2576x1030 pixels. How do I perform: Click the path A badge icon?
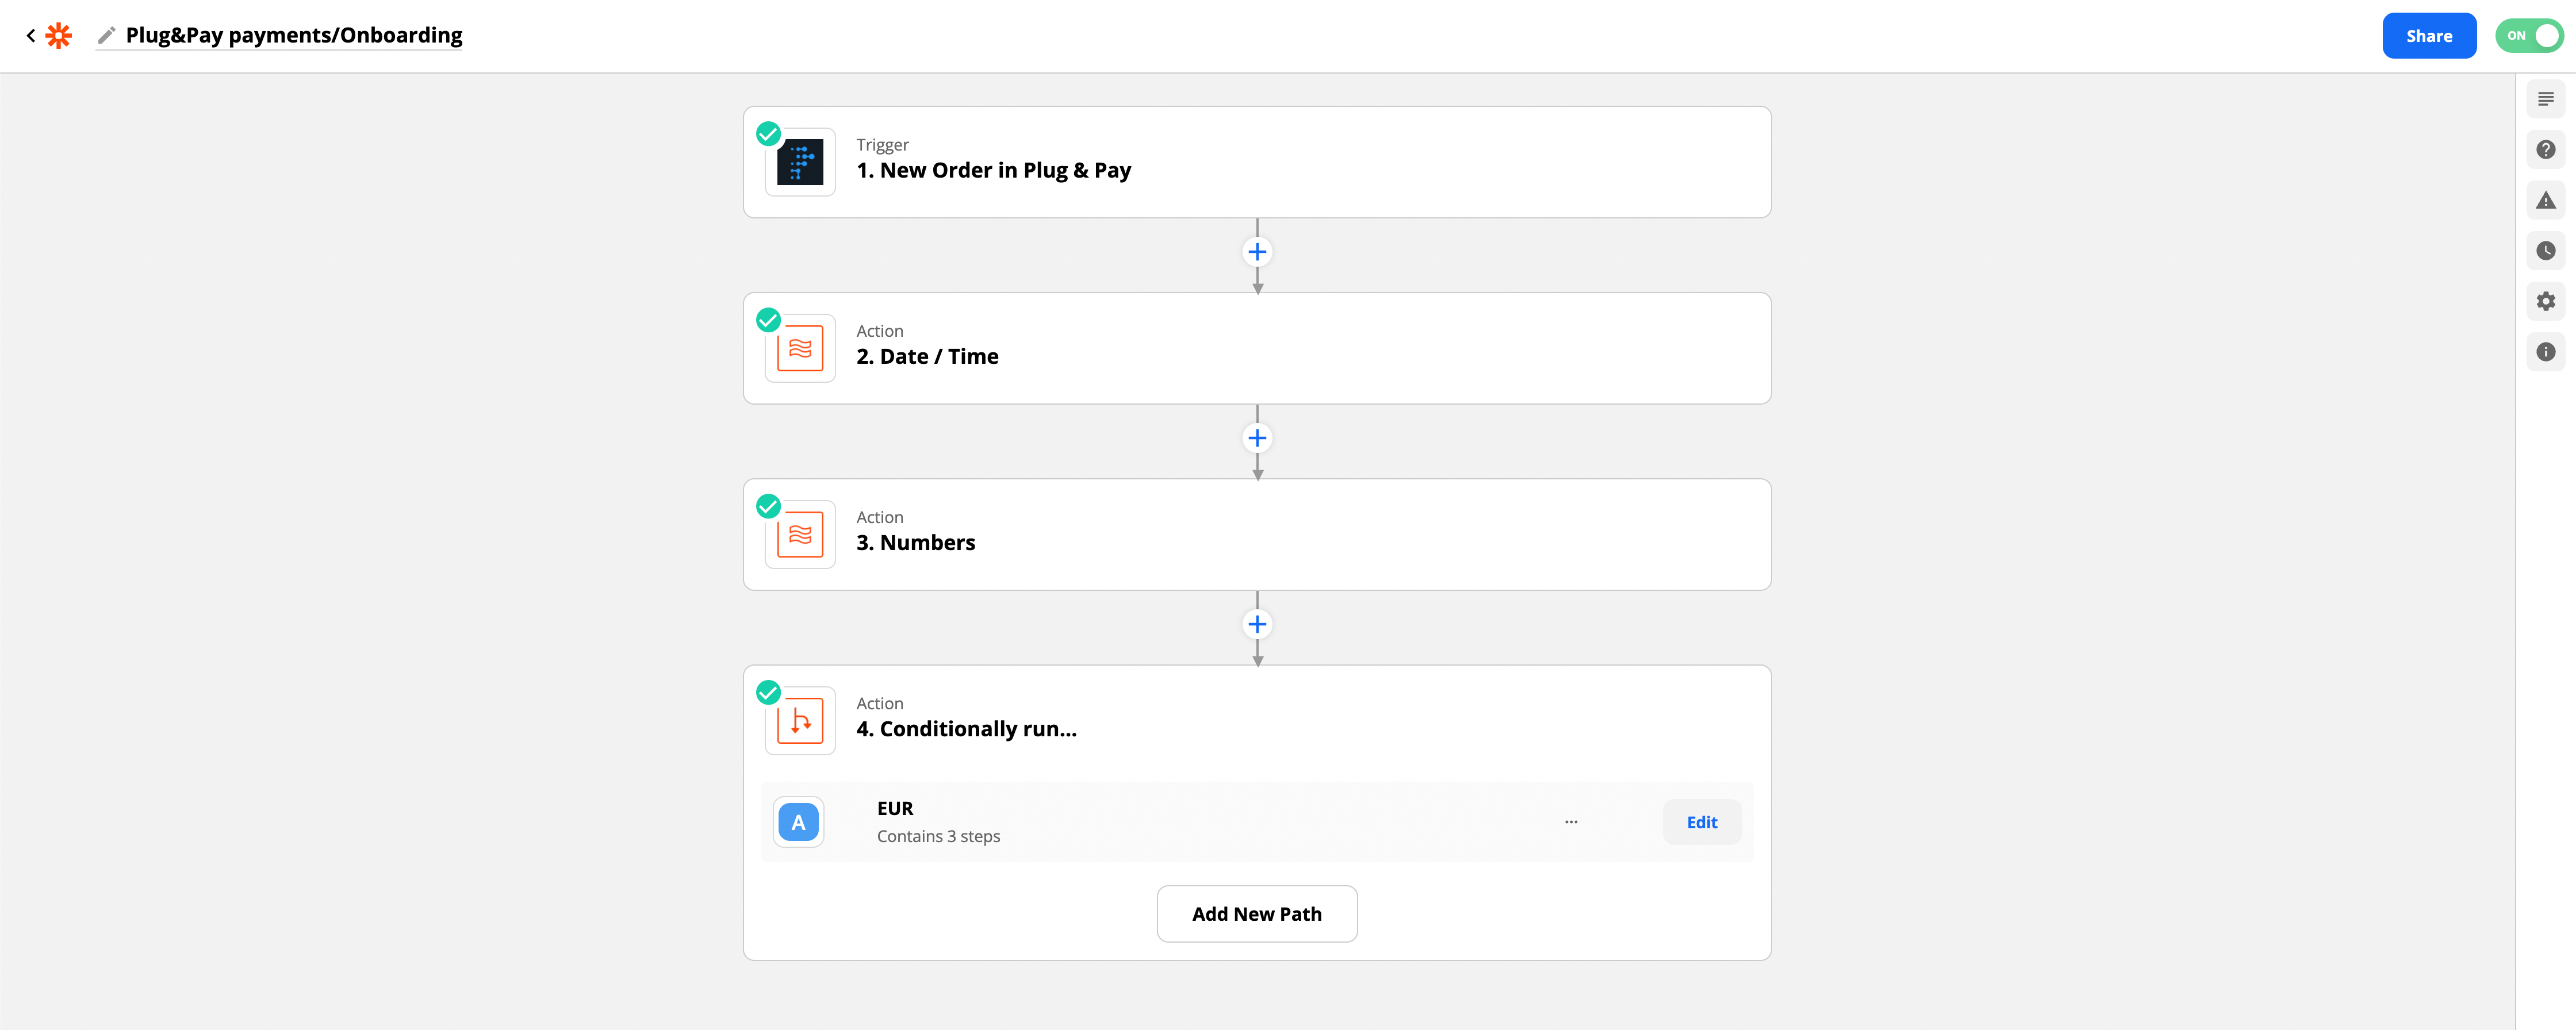click(798, 822)
